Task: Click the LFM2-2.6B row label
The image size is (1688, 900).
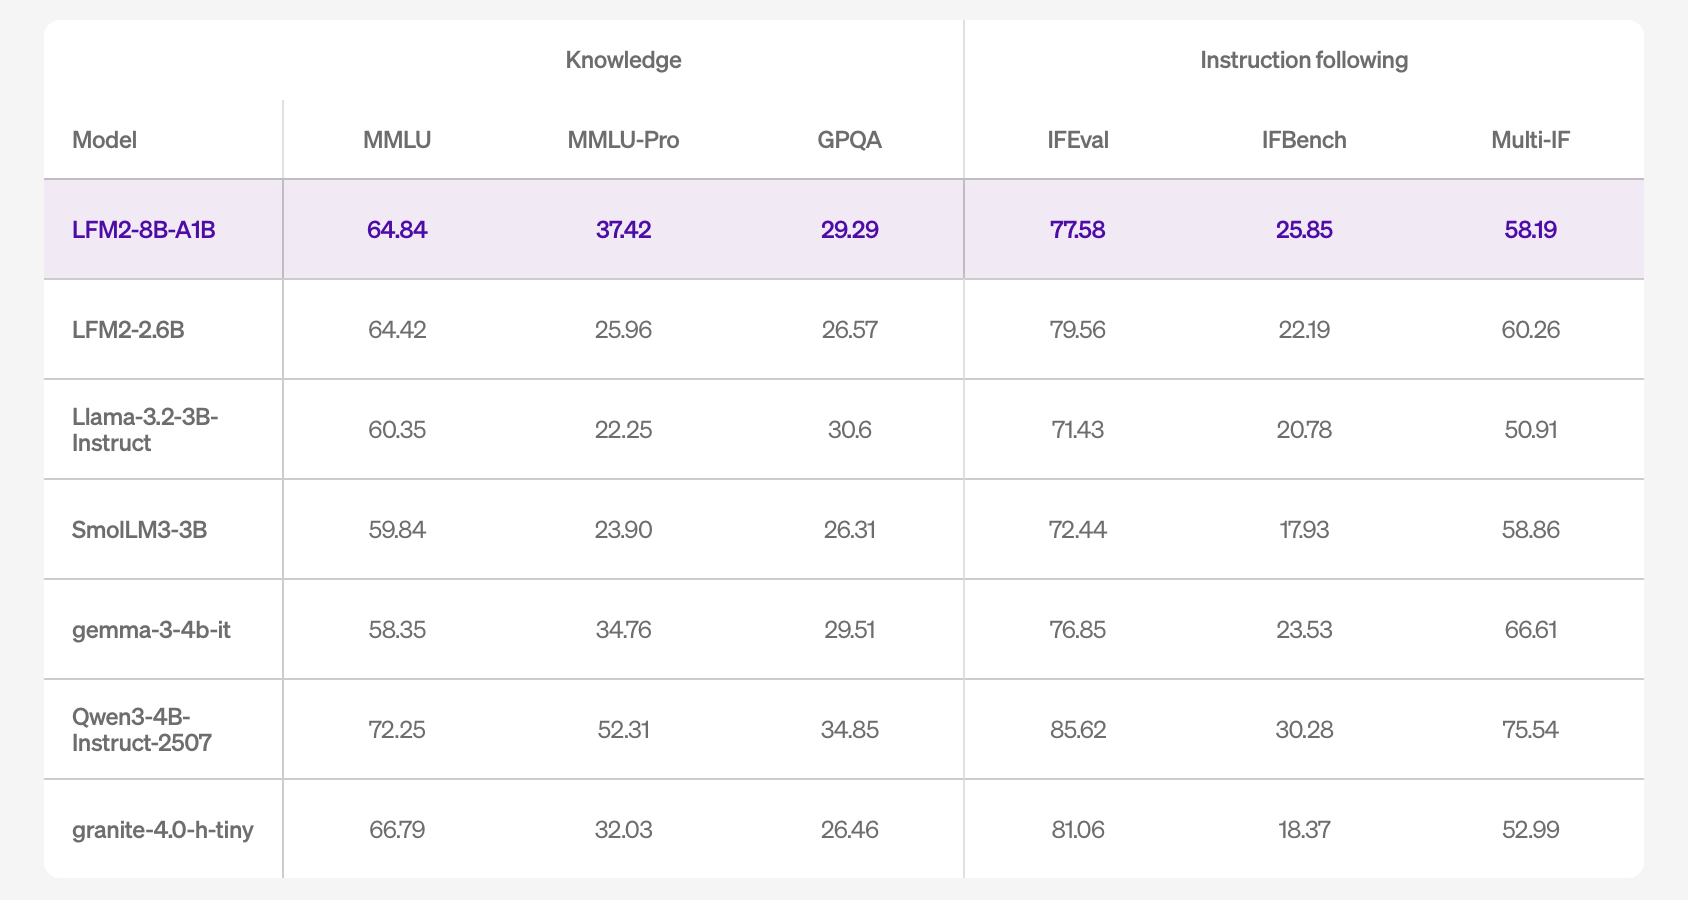Action: [128, 330]
